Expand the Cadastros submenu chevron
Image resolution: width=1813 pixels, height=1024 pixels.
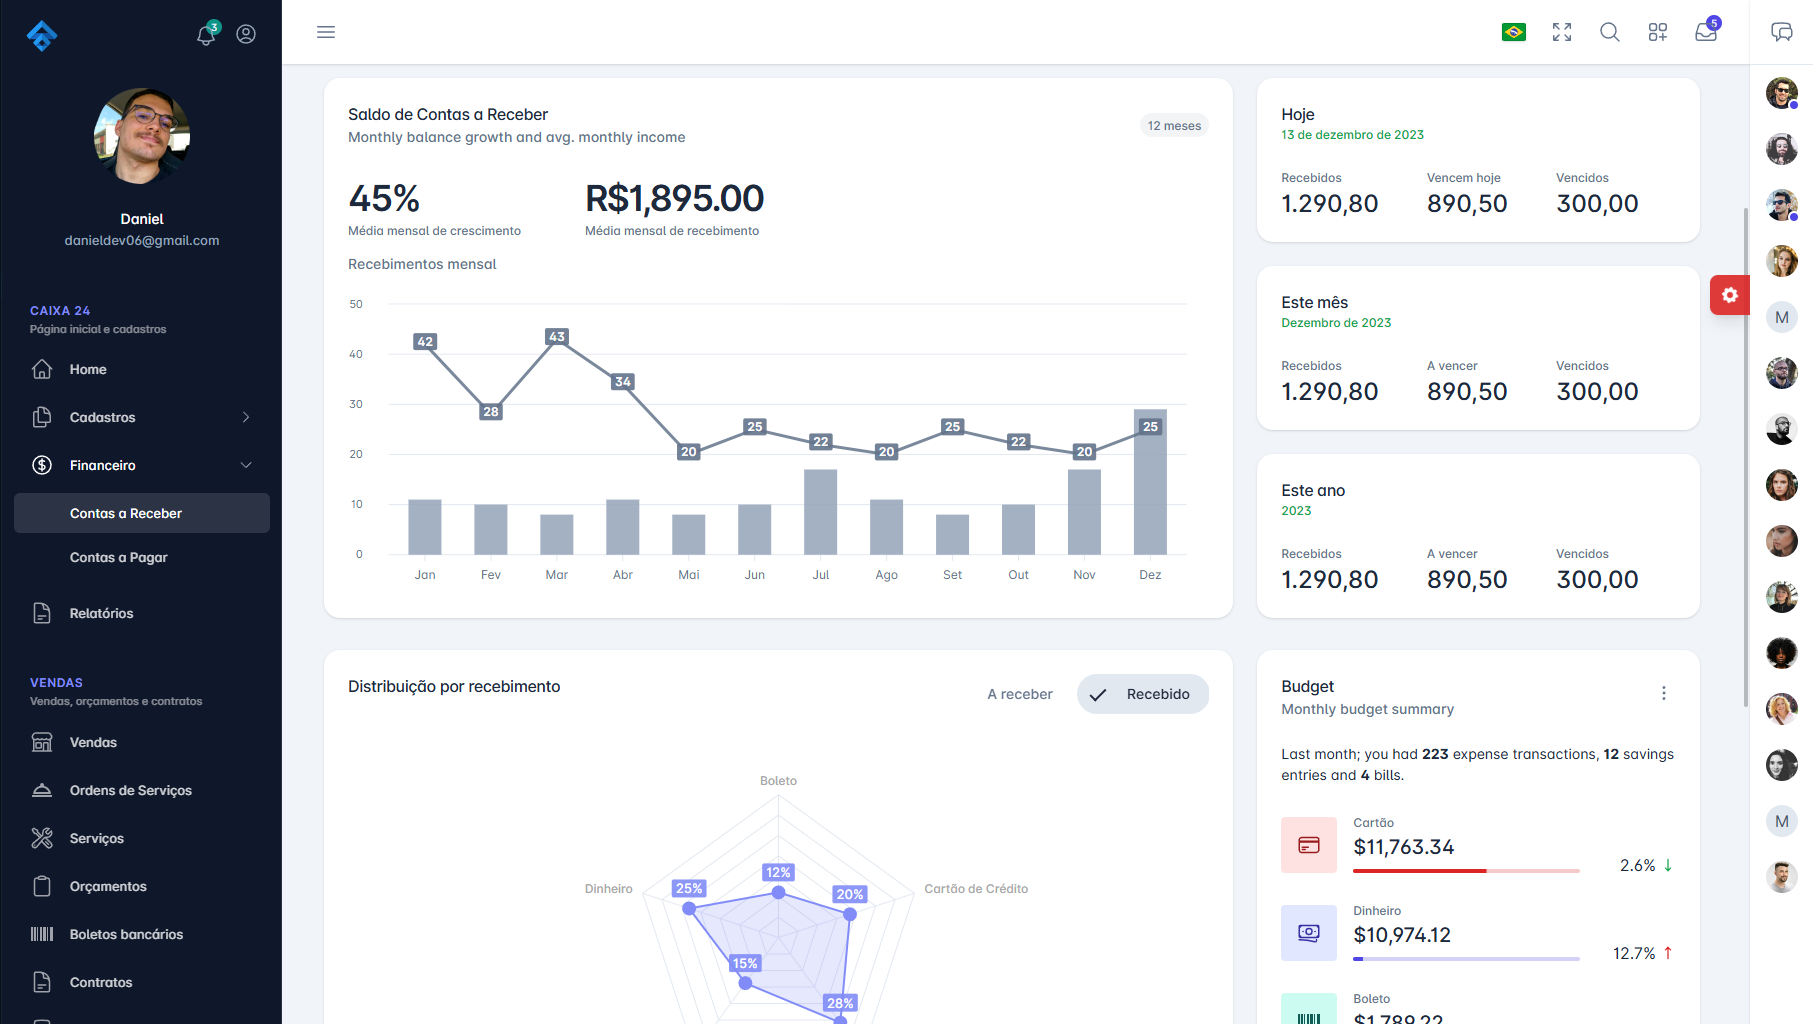pos(246,417)
